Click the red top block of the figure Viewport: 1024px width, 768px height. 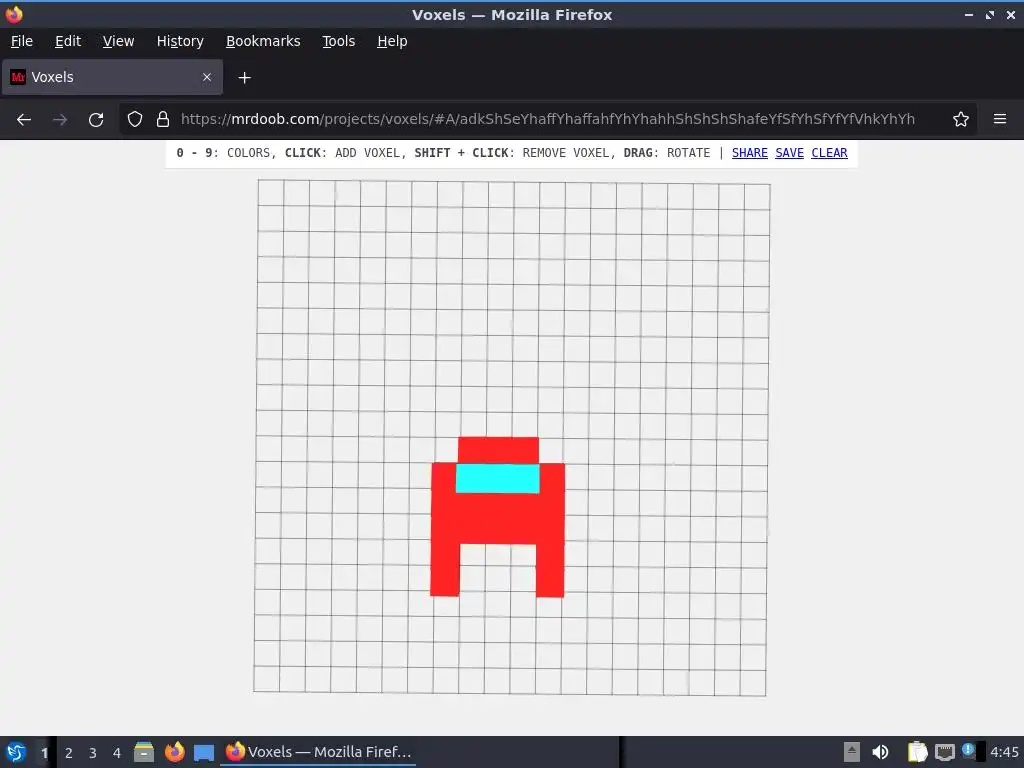pos(498,450)
